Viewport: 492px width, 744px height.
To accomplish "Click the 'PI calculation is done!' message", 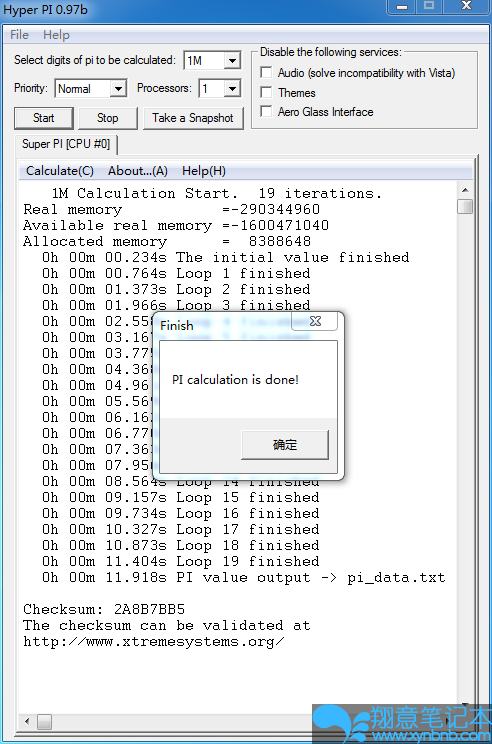I will click(235, 380).
